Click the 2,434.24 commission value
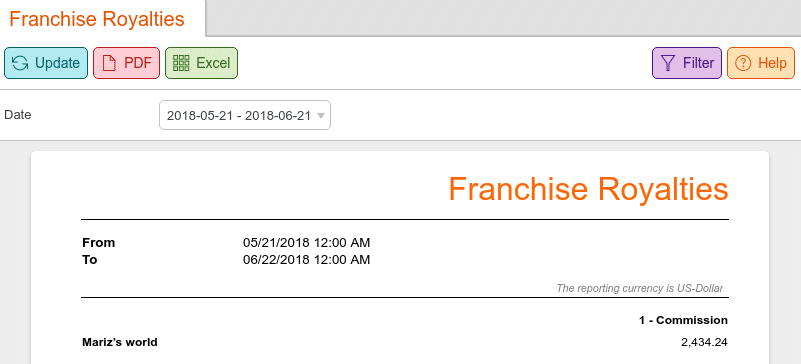The height and width of the screenshot is (364, 801). (x=704, y=343)
